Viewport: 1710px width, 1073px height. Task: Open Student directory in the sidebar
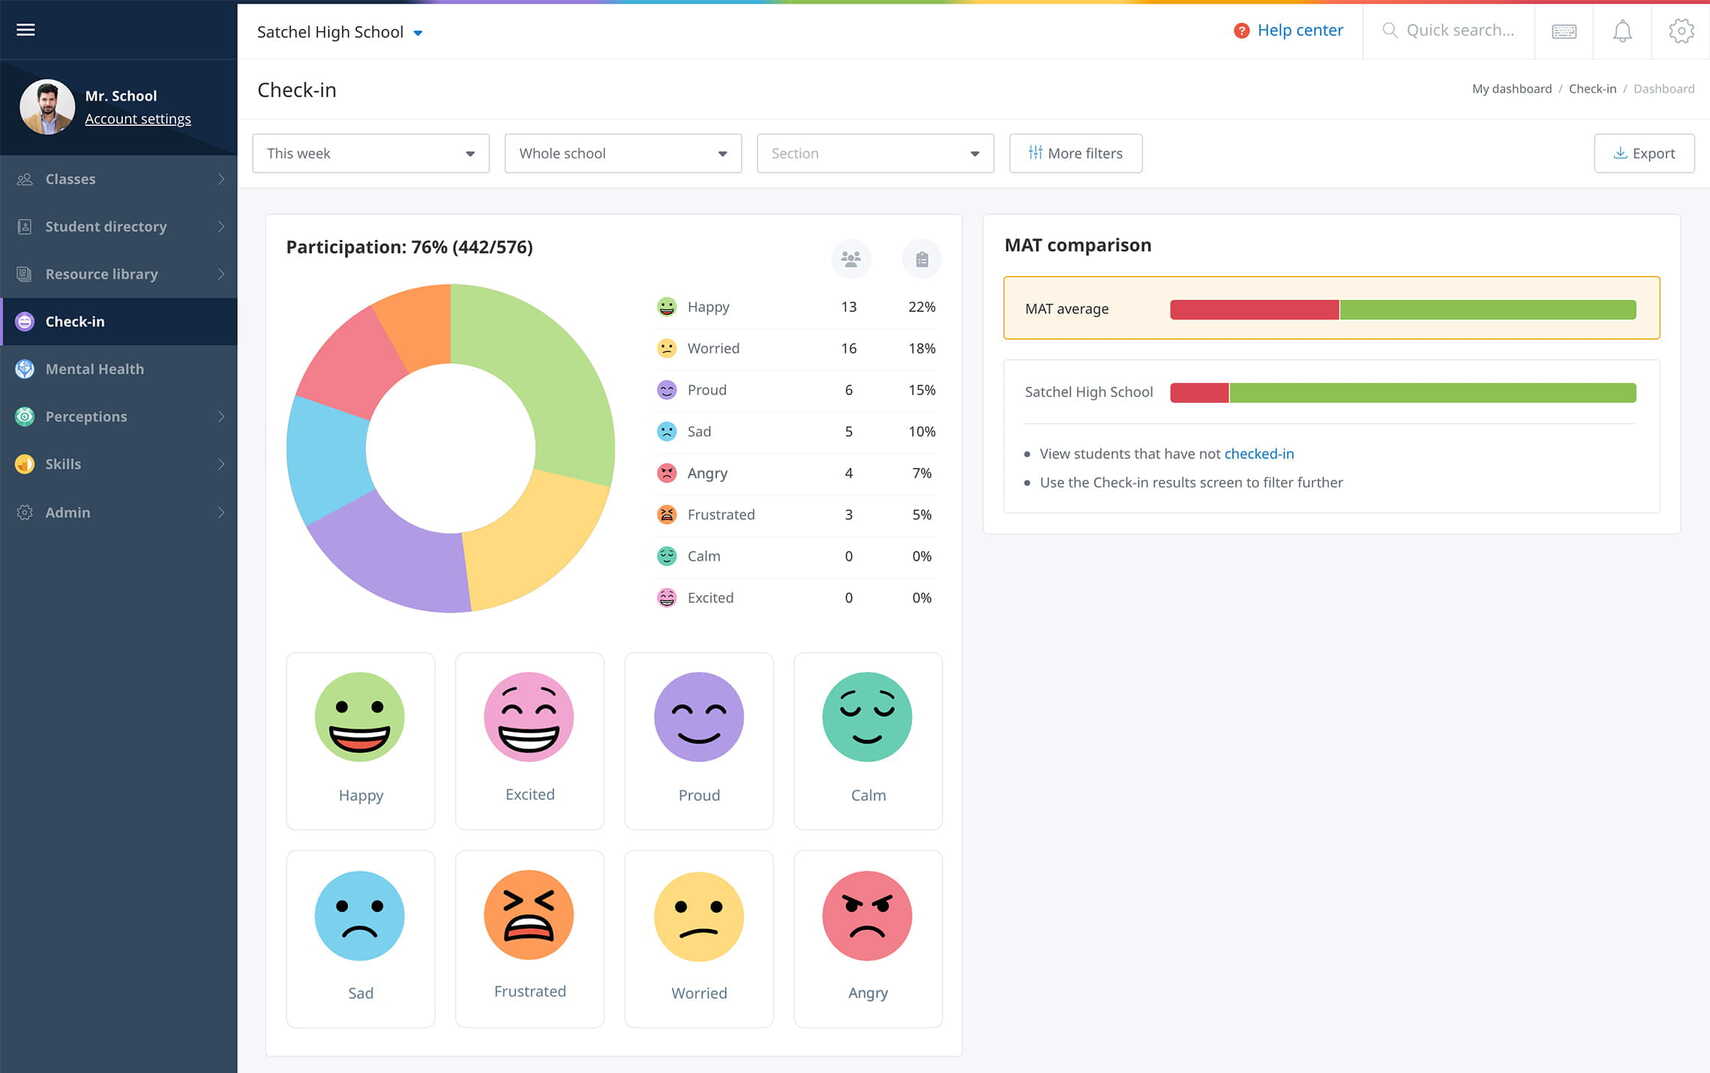119,227
